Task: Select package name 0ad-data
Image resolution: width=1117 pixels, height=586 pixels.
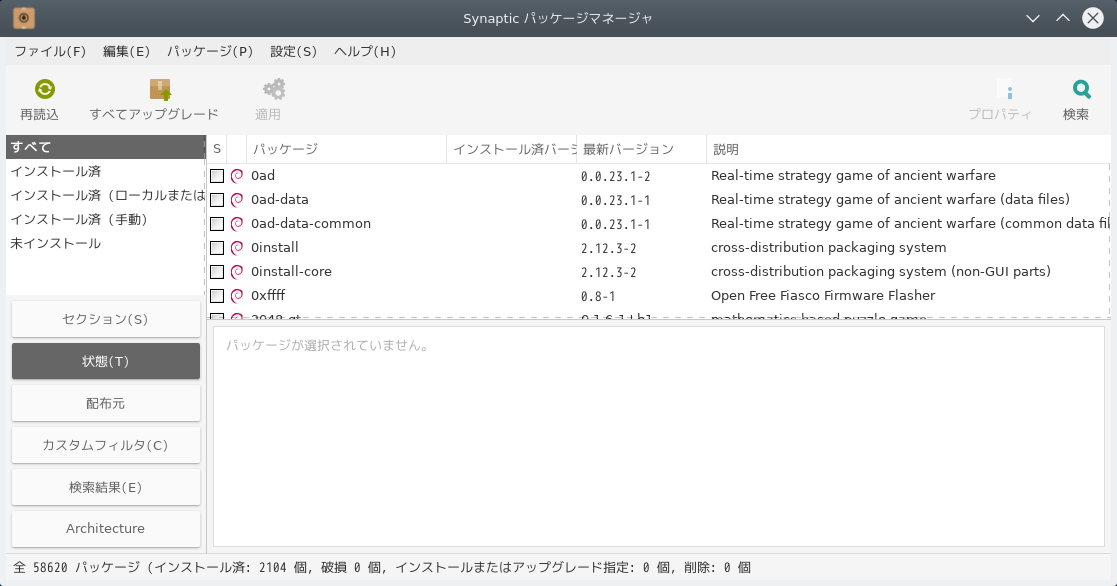Action: point(279,199)
